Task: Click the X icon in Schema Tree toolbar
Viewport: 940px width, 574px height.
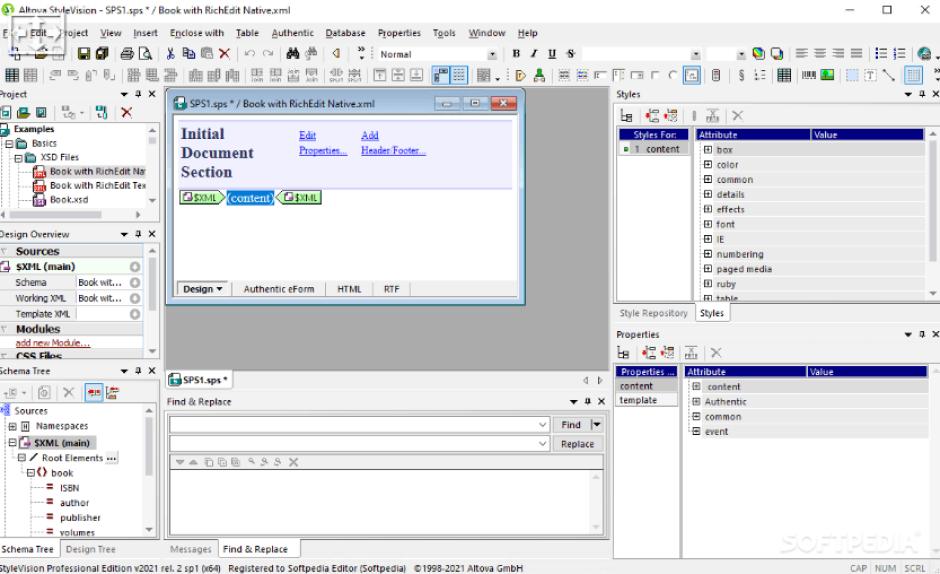Action: pyautogui.click(x=68, y=392)
